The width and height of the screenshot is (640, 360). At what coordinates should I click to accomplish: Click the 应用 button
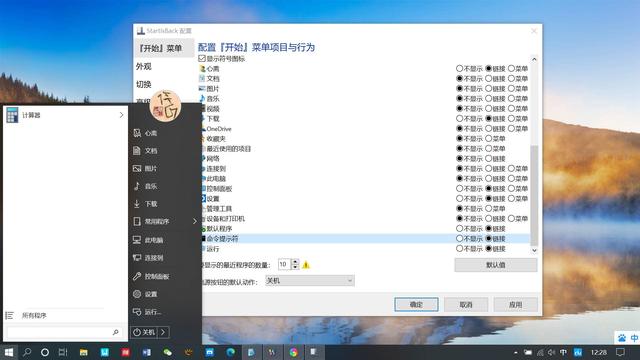[516, 304]
